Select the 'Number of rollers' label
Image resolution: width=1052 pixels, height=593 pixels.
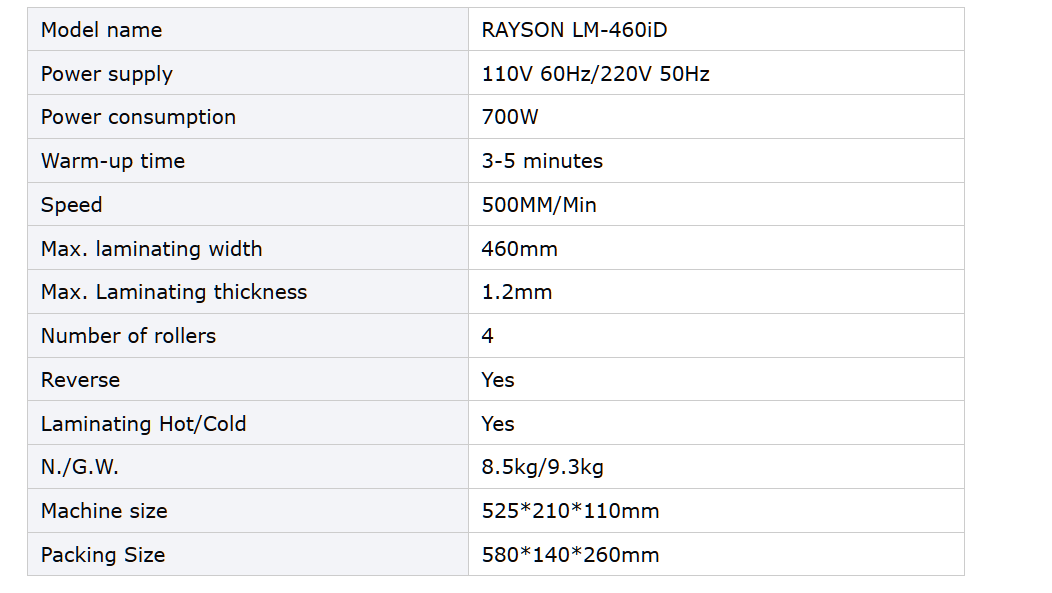click(128, 336)
